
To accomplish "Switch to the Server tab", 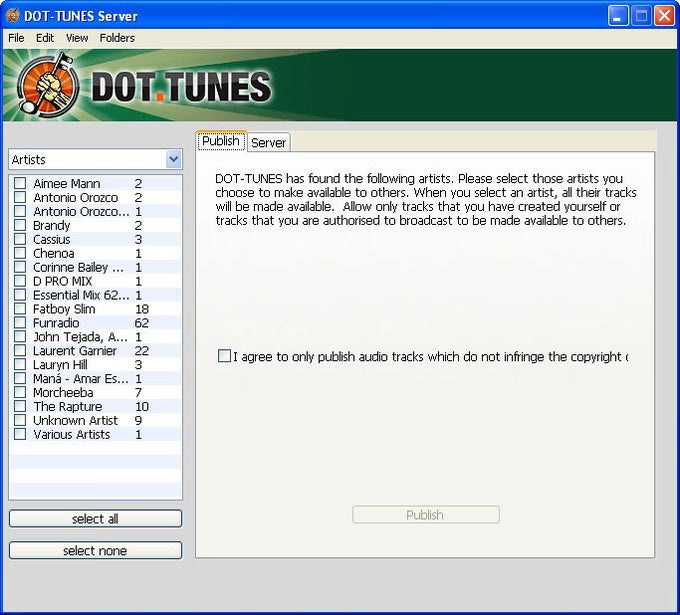I will click(268, 142).
